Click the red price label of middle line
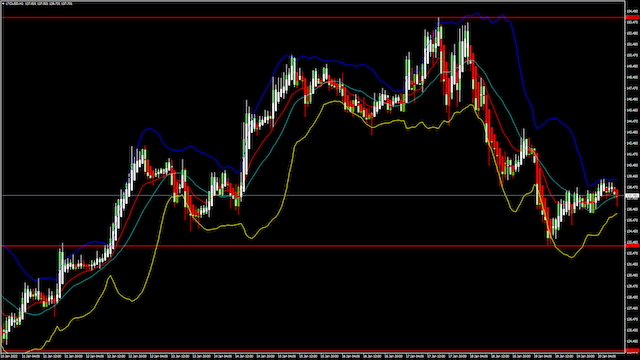This screenshot has height=360, width=640. 632,246
